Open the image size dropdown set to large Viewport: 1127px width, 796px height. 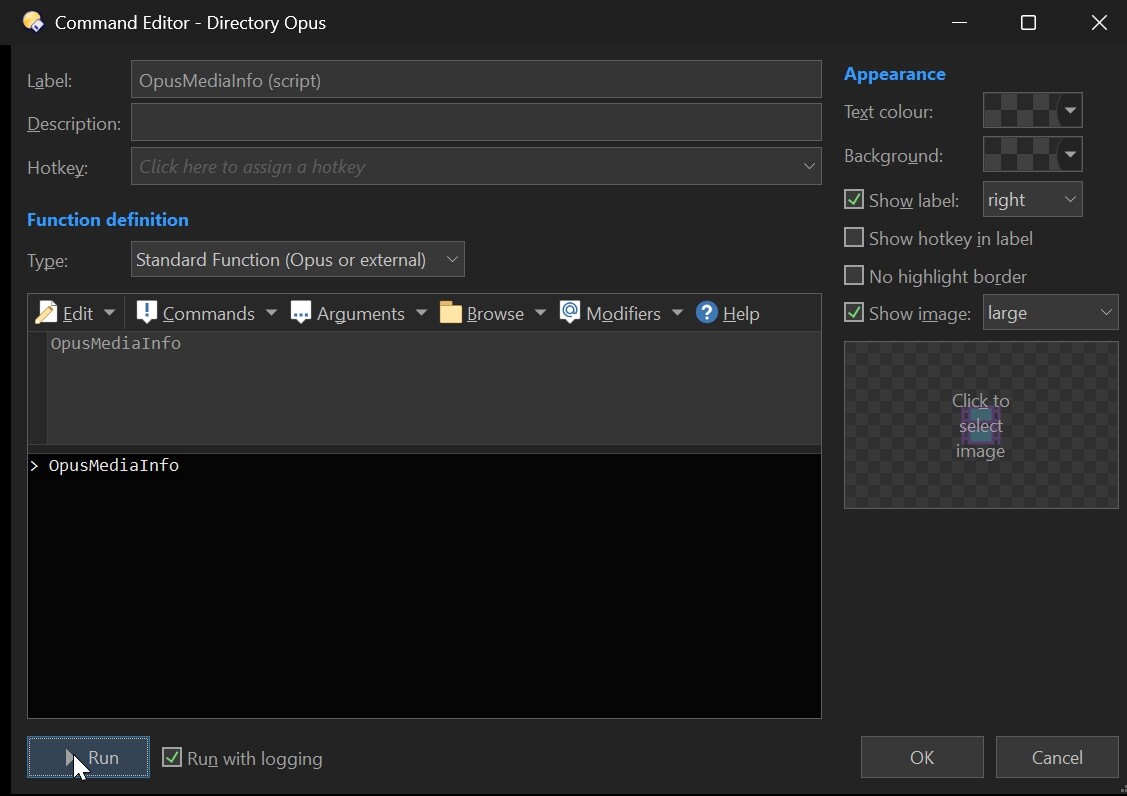coord(1050,313)
